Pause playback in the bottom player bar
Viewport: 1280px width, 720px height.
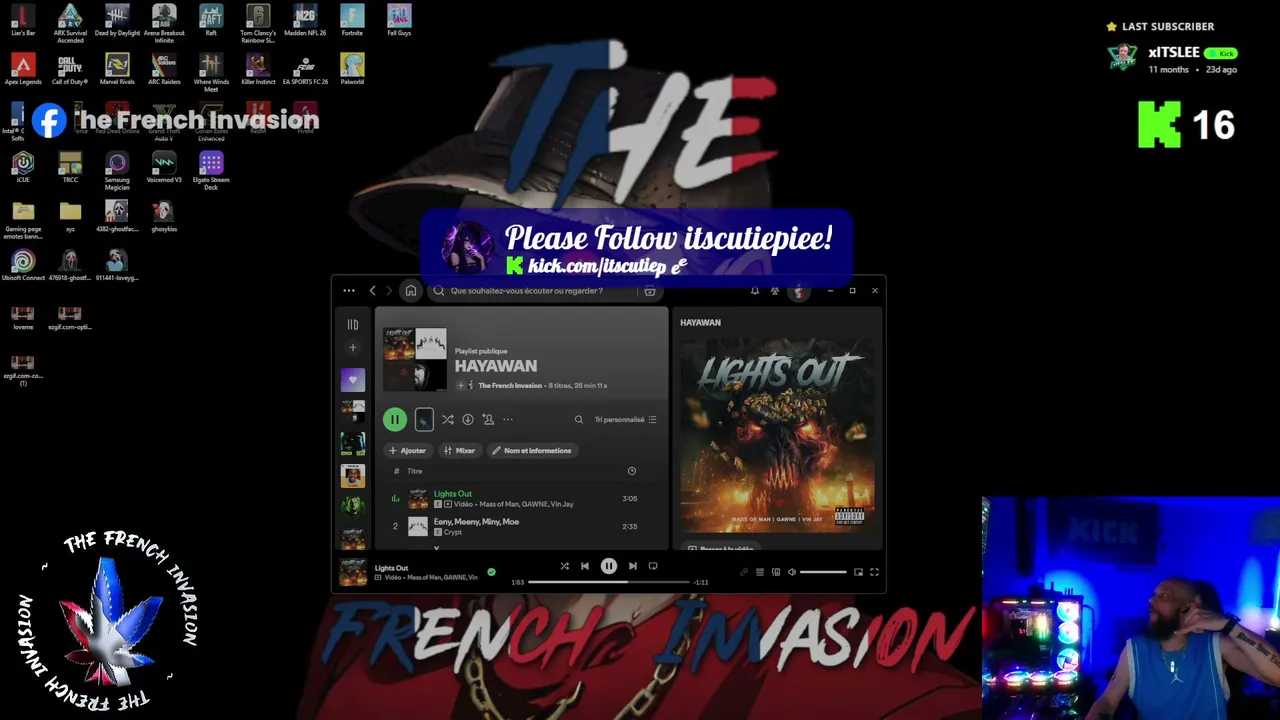[x=608, y=566]
